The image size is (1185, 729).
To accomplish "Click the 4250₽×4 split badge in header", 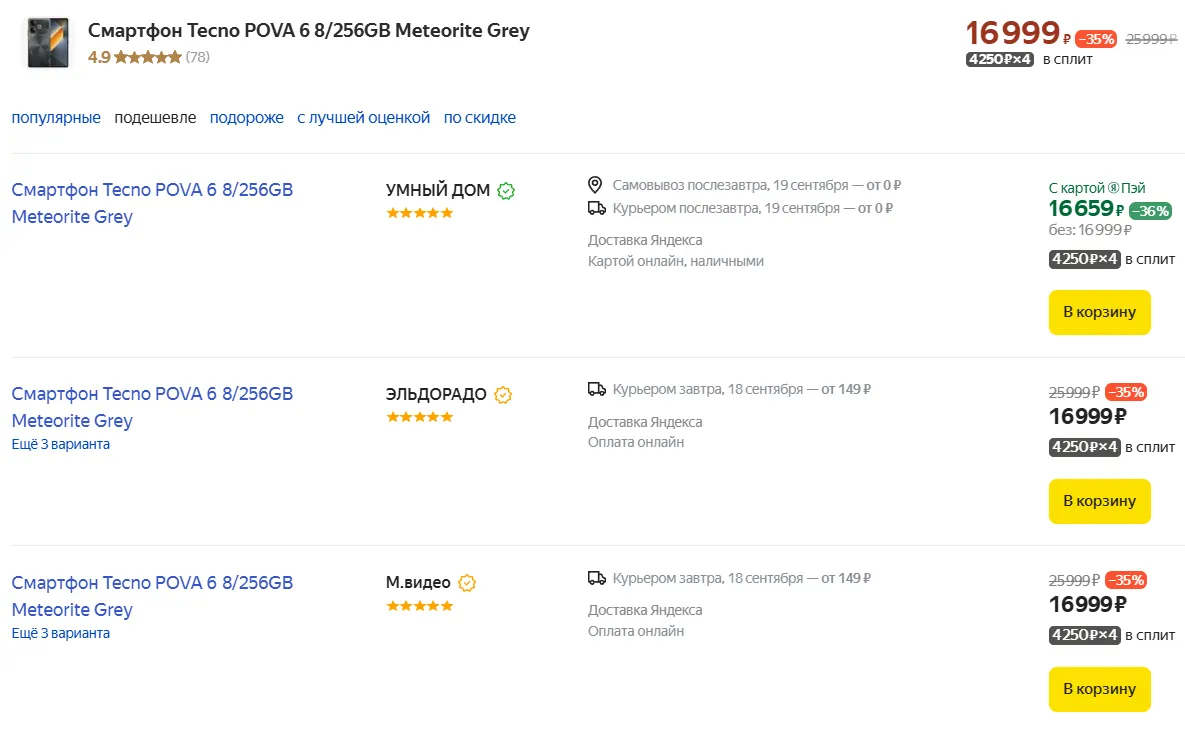I will pyautogui.click(x=1000, y=59).
